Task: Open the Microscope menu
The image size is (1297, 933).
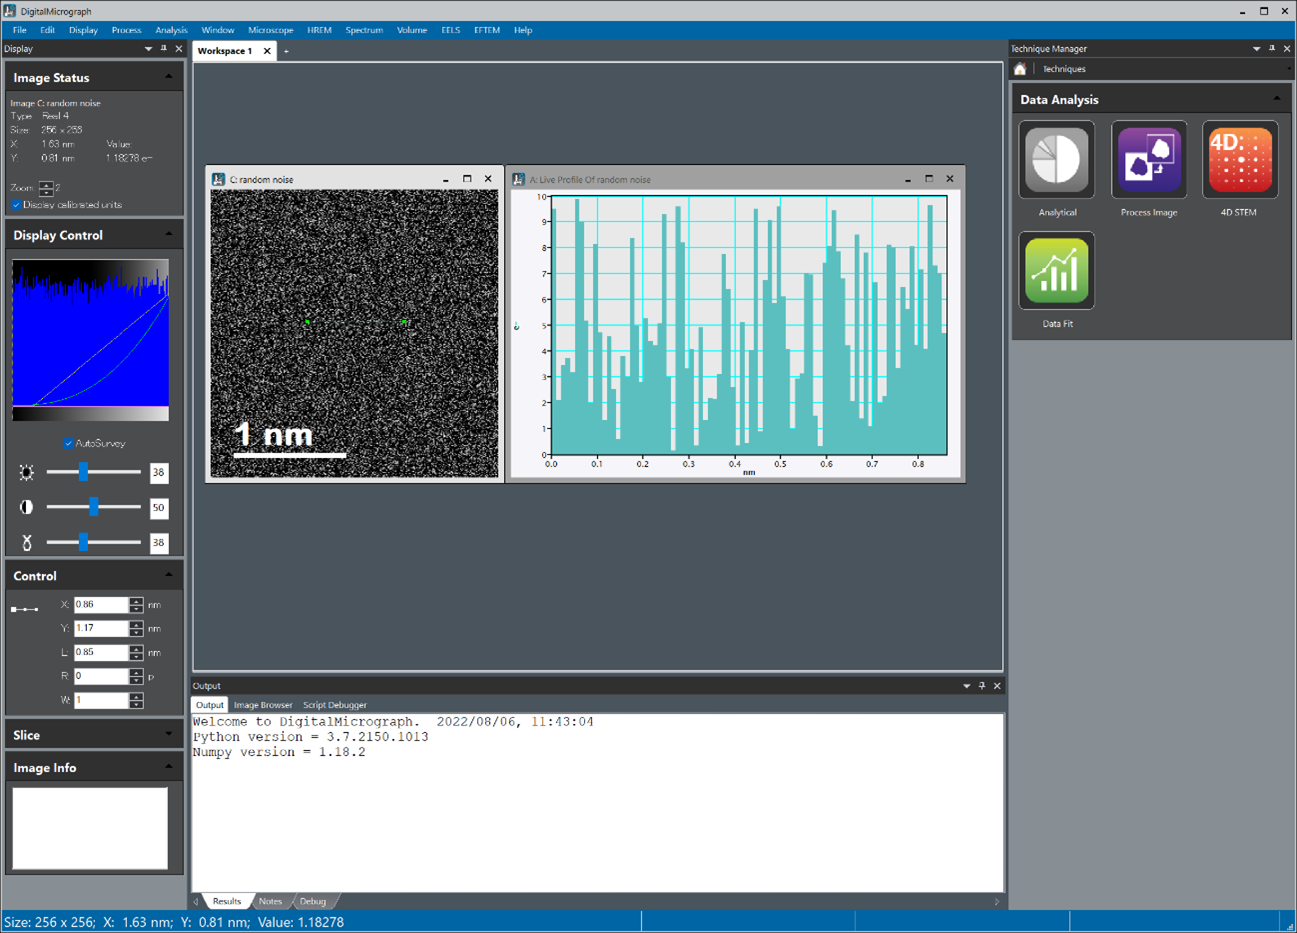Action: pos(270,30)
